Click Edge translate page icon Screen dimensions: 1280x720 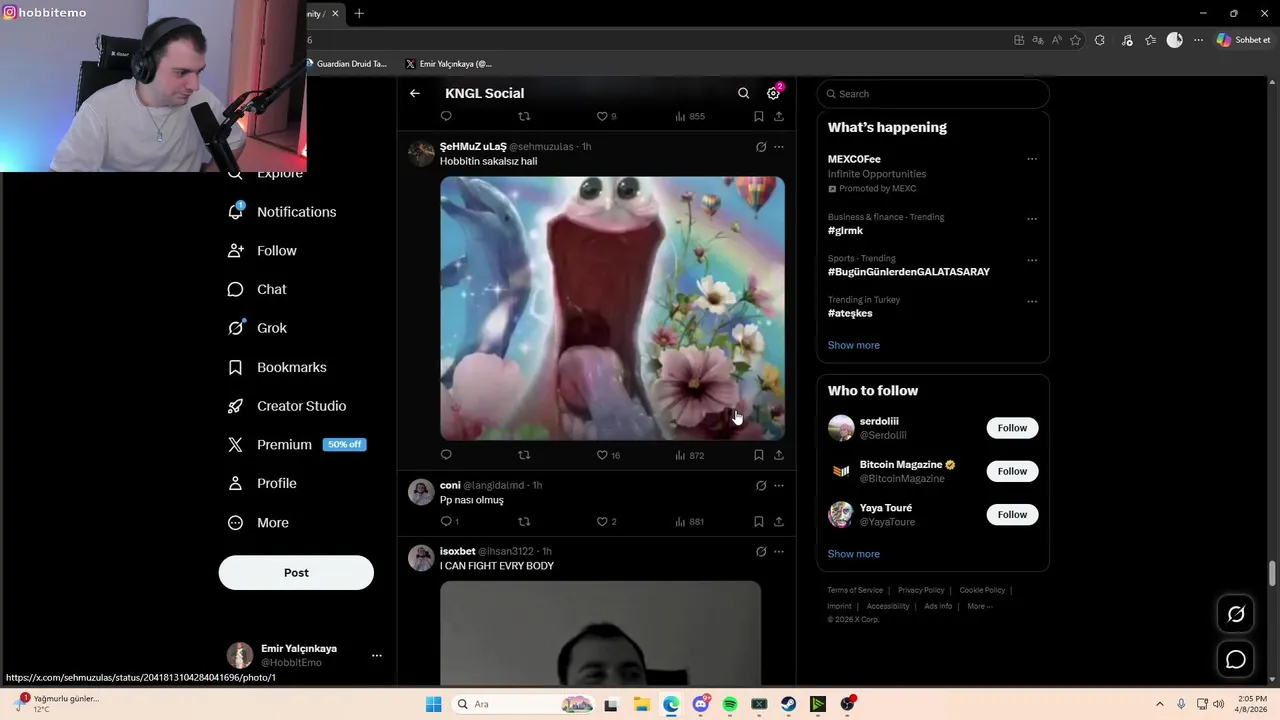(x=1038, y=40)
